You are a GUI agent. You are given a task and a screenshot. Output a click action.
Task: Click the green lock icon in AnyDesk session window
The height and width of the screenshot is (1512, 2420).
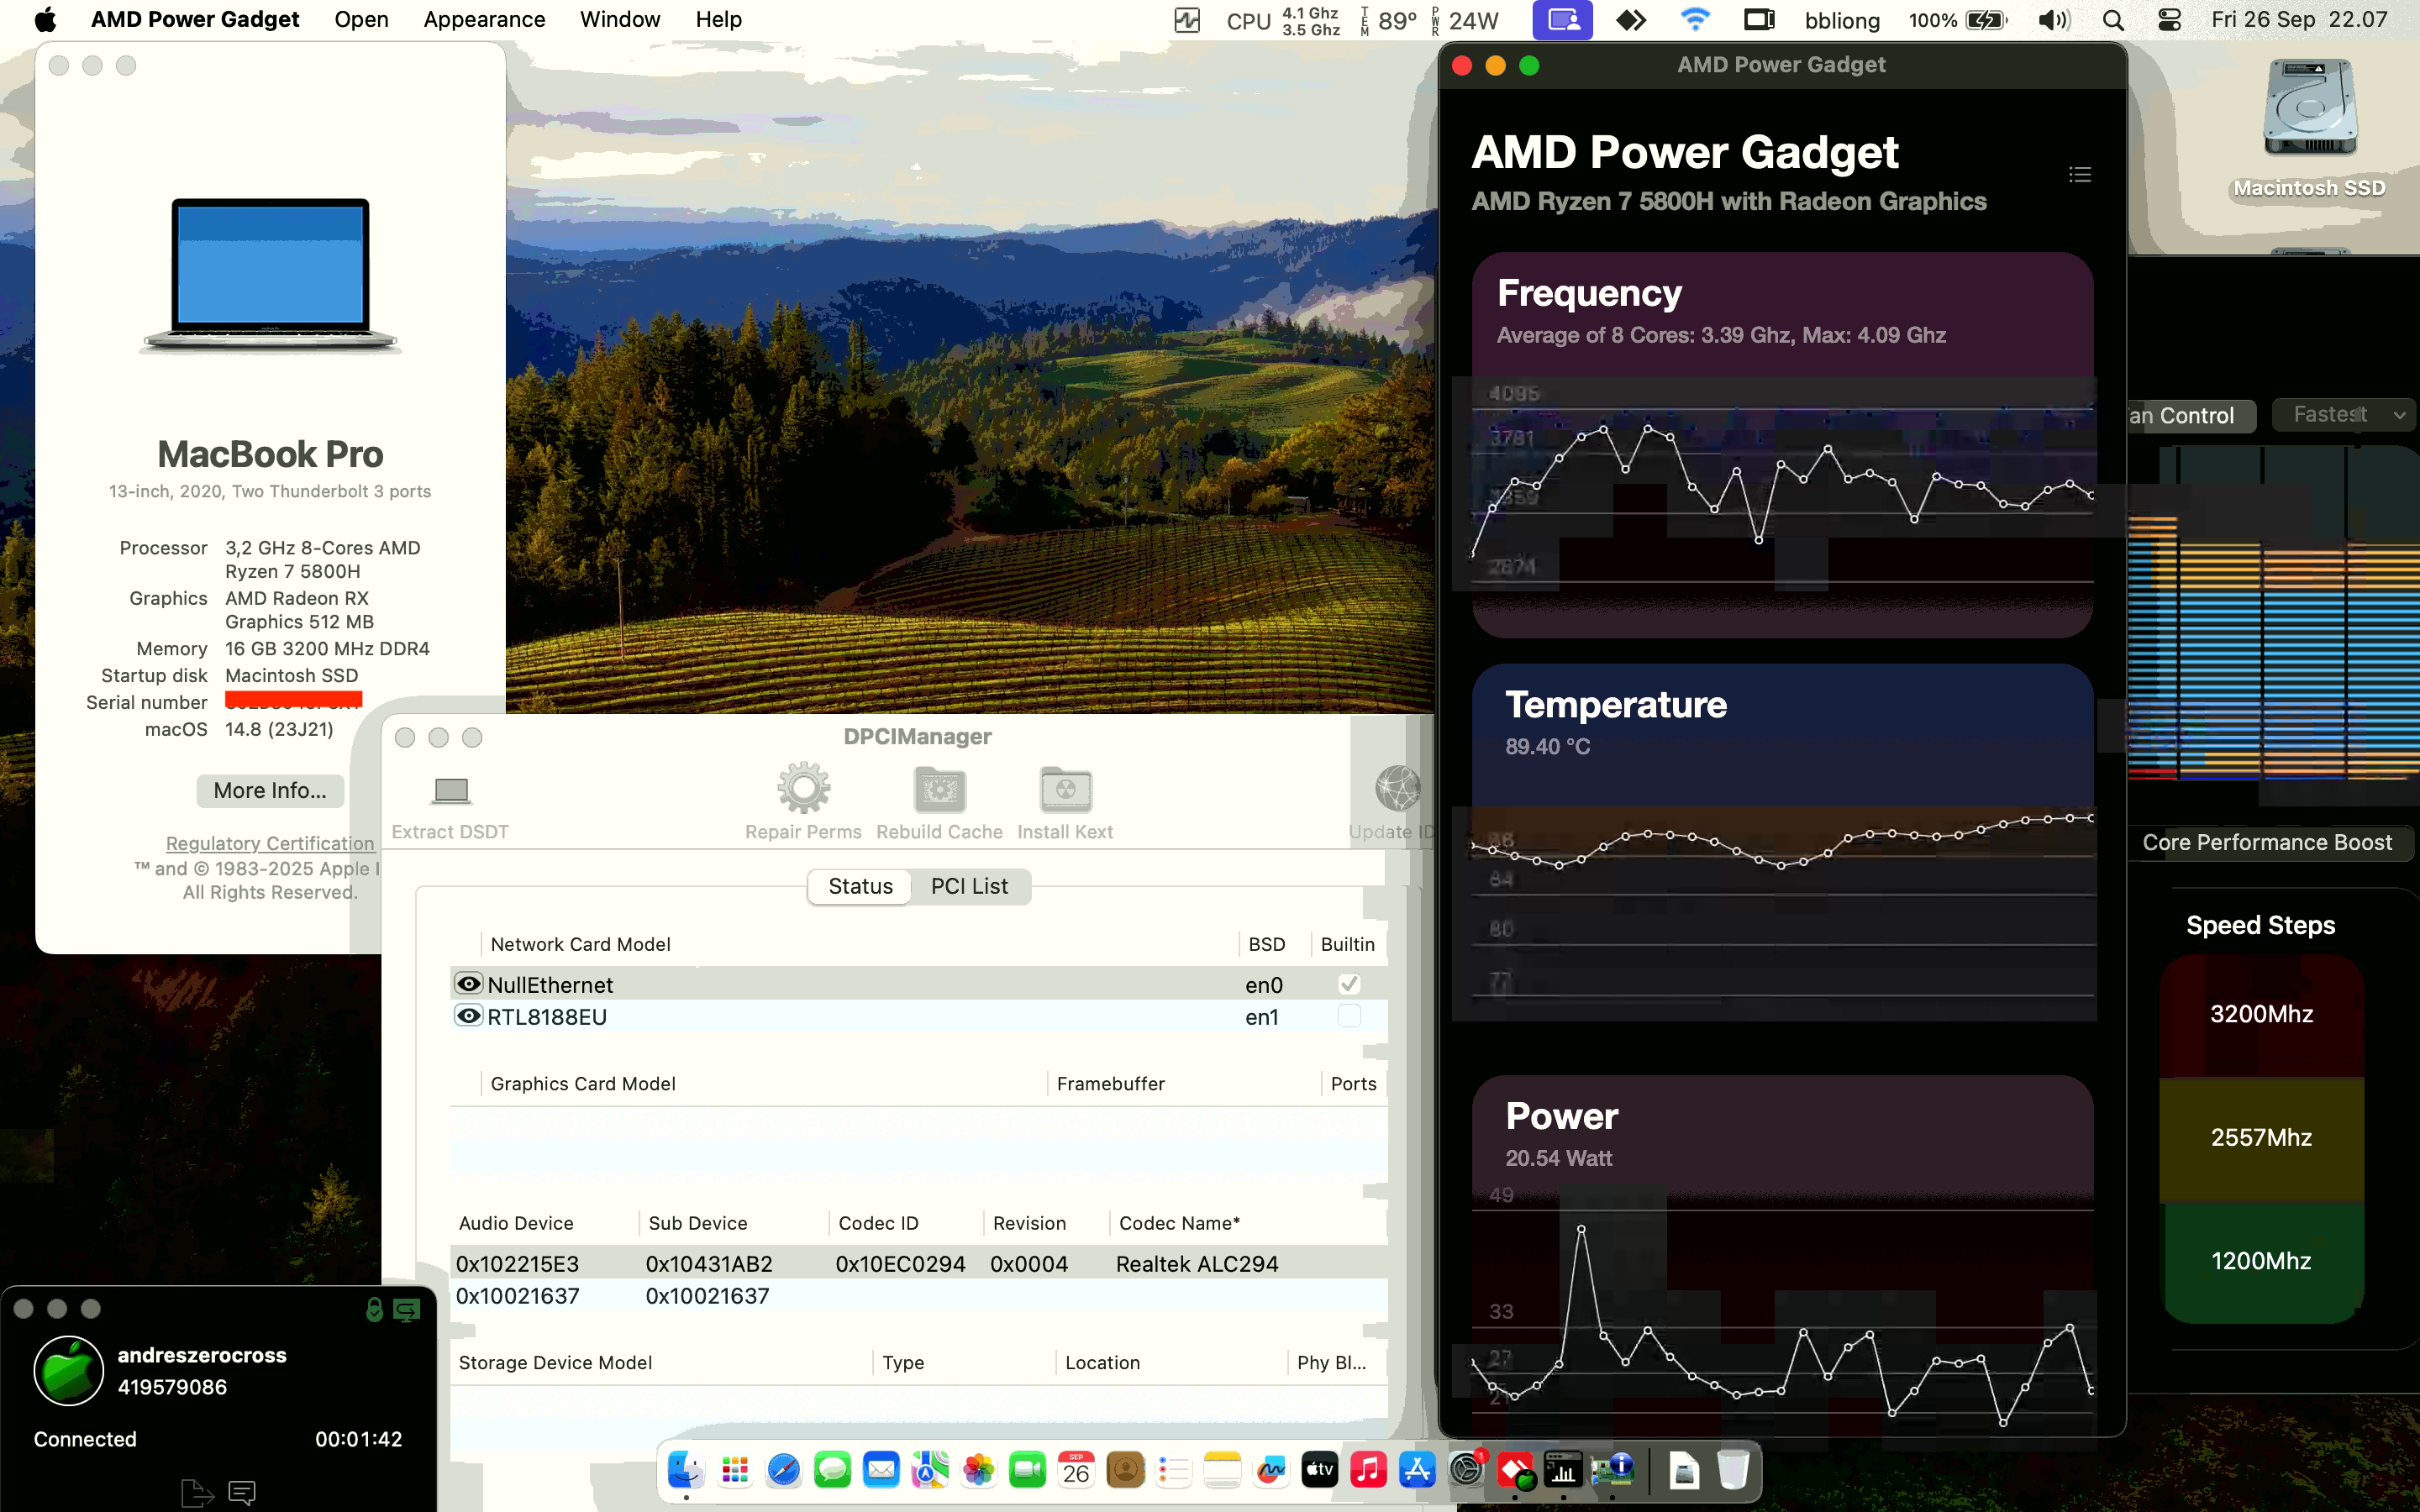pos(374,1309)
